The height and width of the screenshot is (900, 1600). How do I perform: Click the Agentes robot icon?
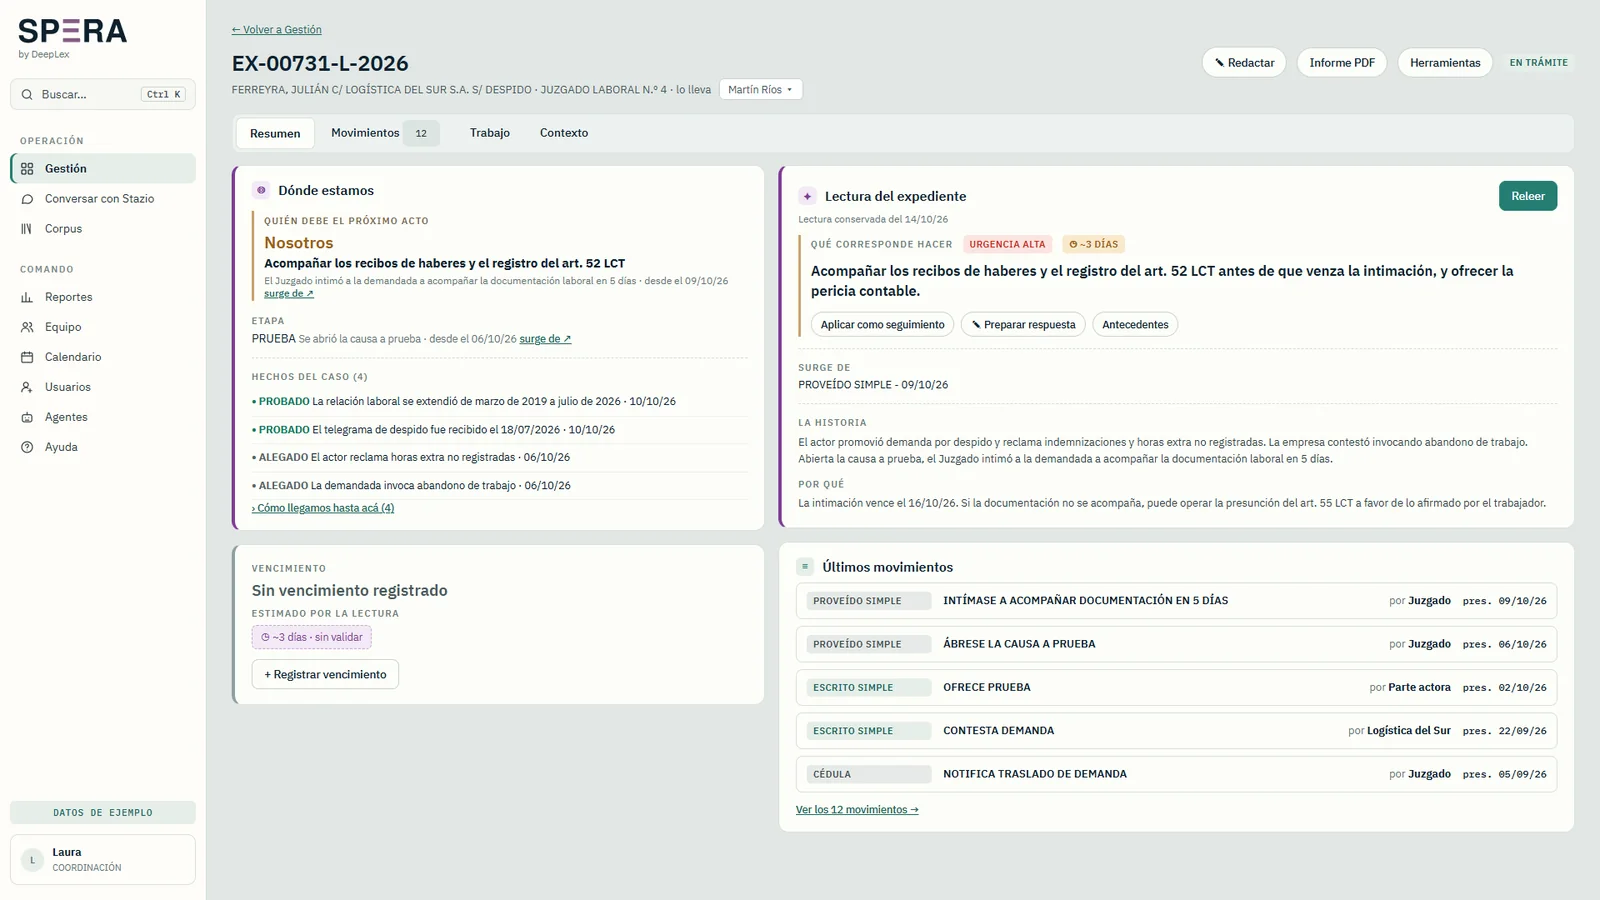tap(27, 417)
